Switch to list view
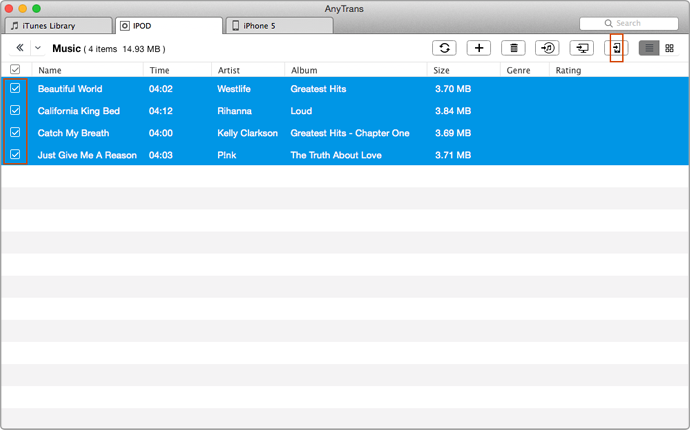Viewport: 690px width, 430px height. coord(649,48)
